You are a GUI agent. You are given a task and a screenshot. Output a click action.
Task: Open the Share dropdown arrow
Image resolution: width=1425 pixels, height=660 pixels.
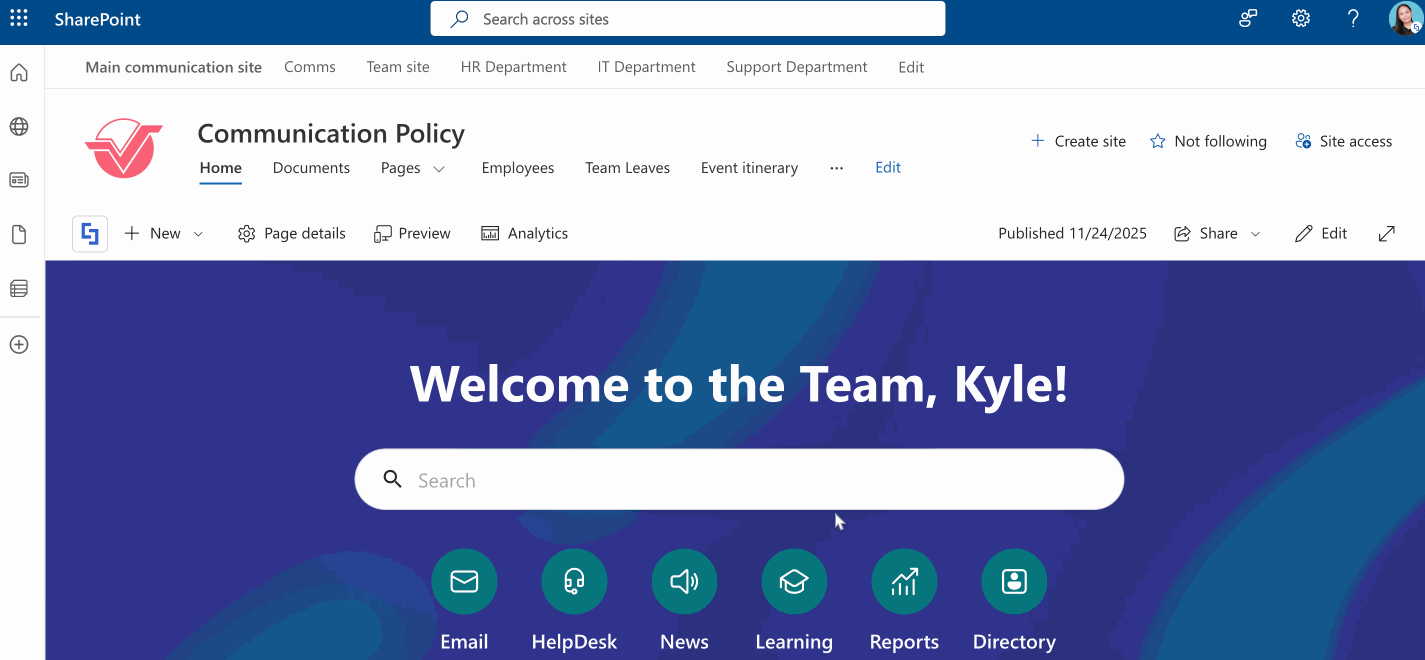pyautogui.click(x=1255, y=233)
